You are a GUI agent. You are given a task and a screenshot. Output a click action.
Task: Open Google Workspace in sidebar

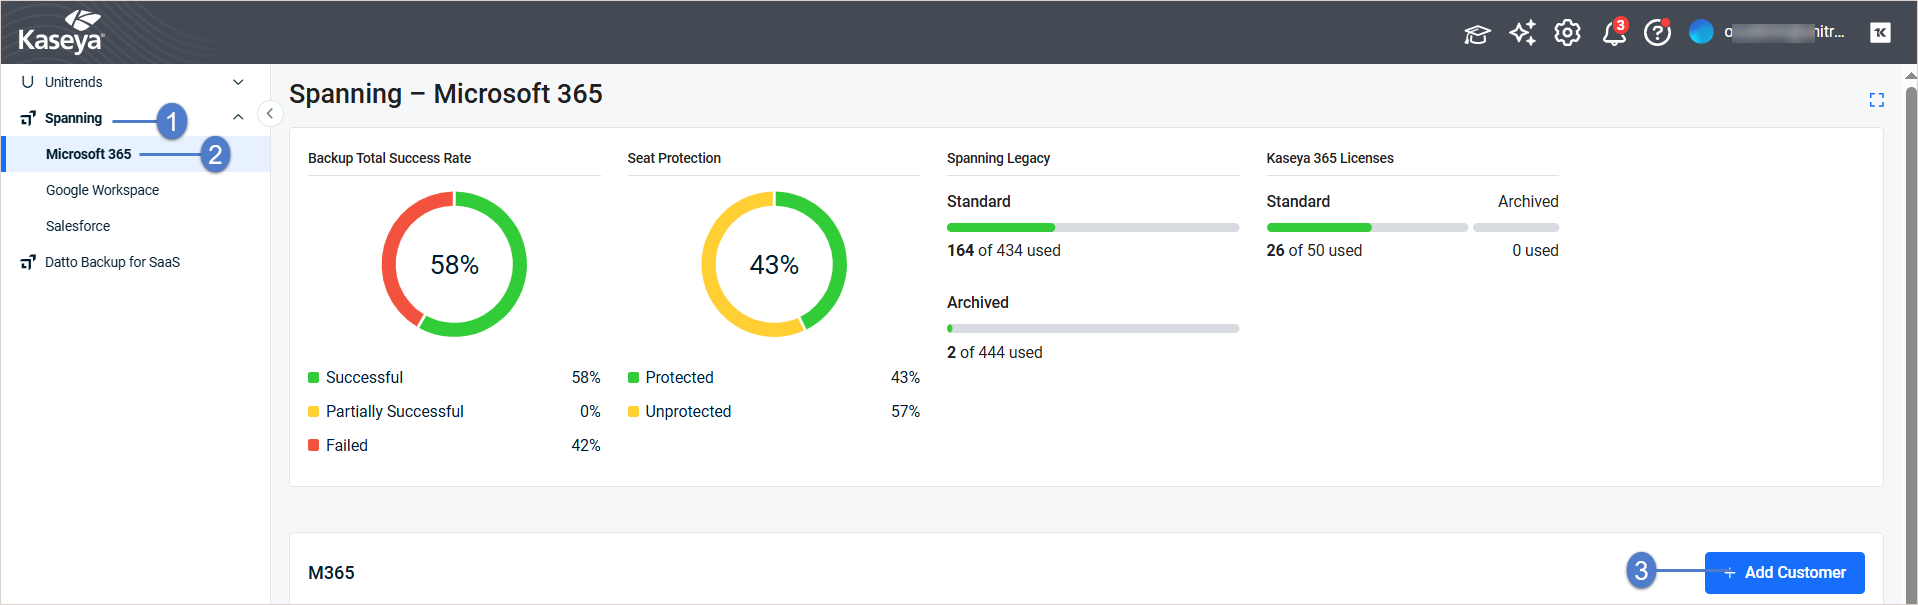click(x=102, y=190)
